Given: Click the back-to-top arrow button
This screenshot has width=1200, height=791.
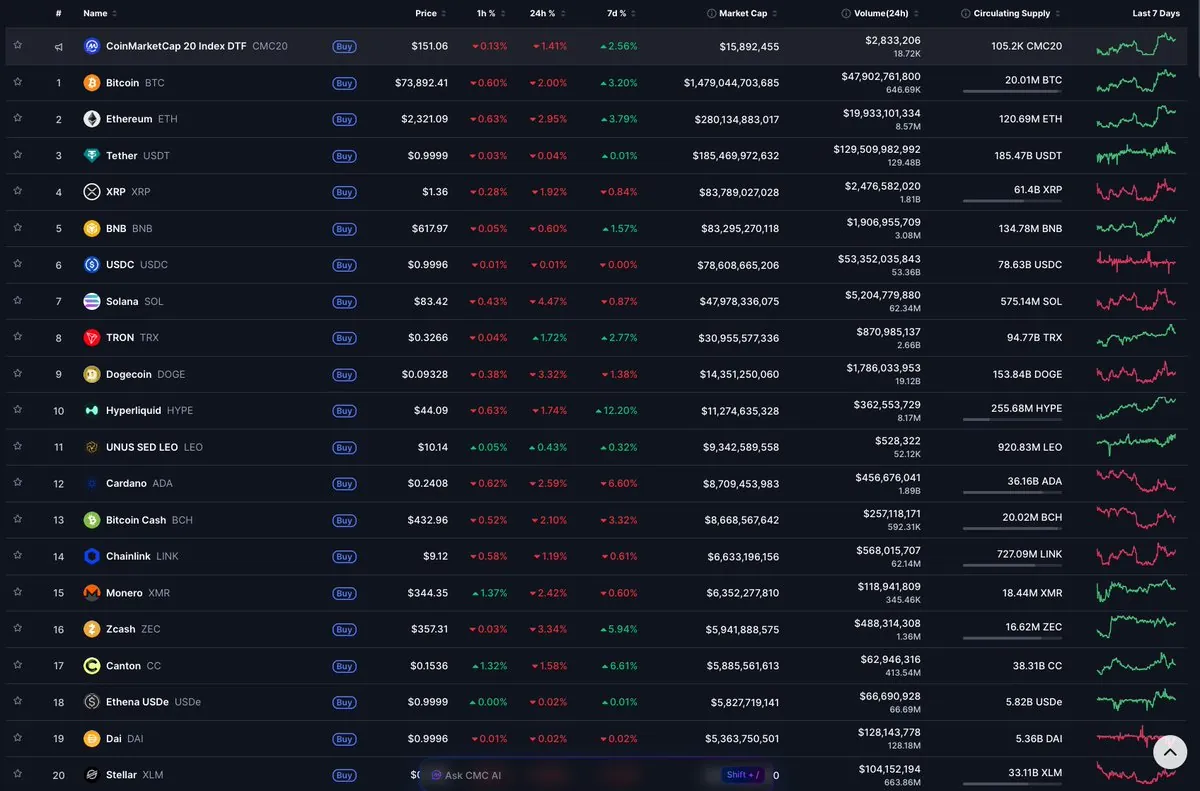Looking at the screenshot, I should pos(1170,751).
